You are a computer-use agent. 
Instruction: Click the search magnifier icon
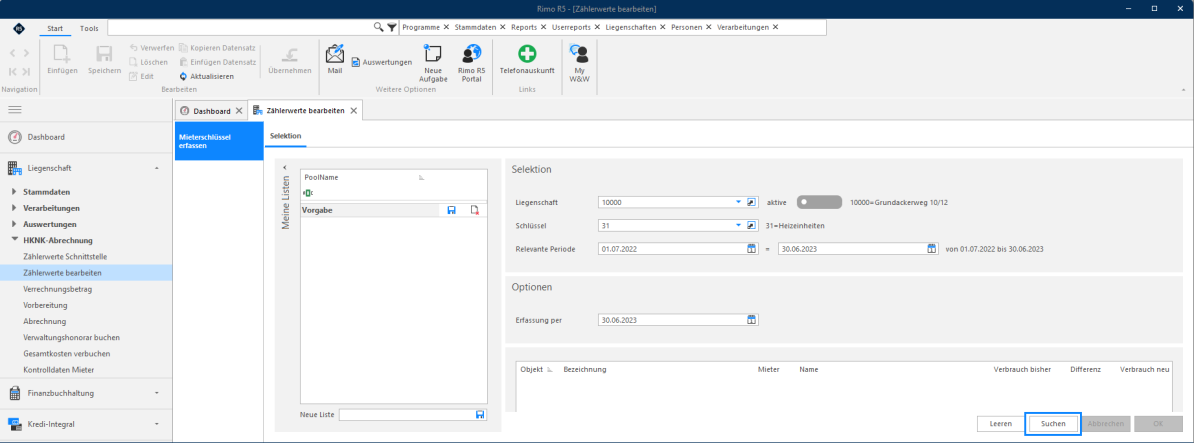378,27
